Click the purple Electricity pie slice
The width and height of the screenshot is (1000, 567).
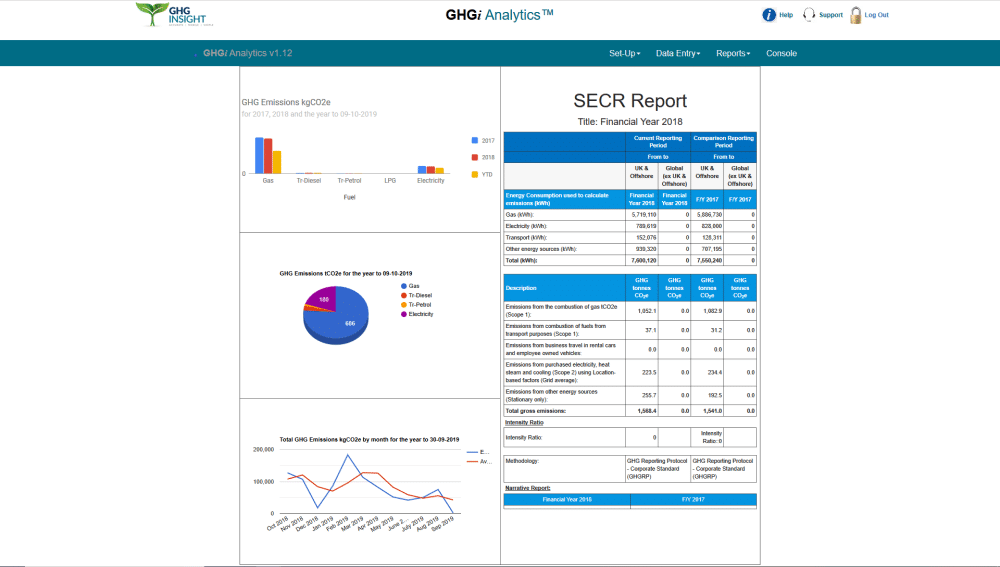(323, 298)
